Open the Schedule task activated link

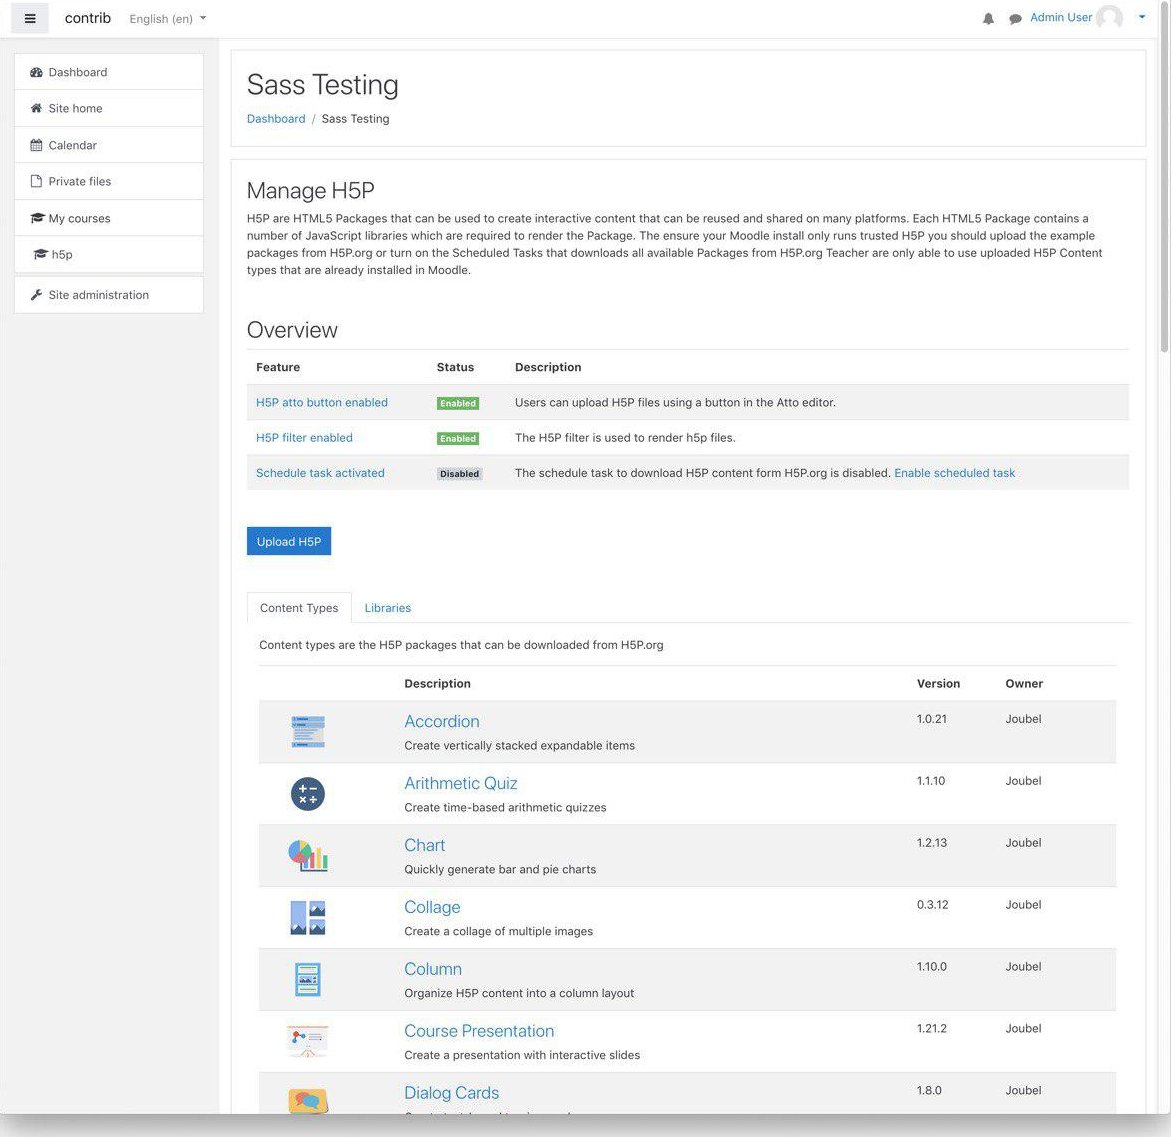[320, 473]
